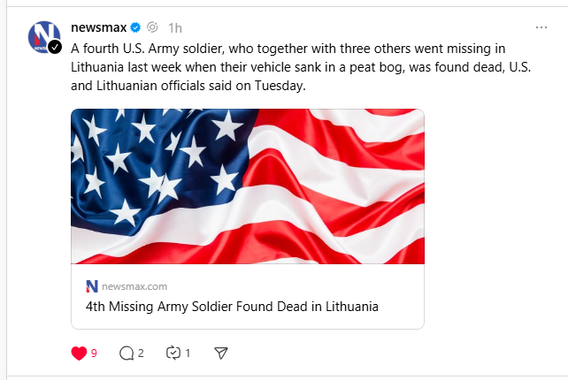Click the small Newsmax N favicon
This screenshot has width=568, height=380.
(92, 286)
